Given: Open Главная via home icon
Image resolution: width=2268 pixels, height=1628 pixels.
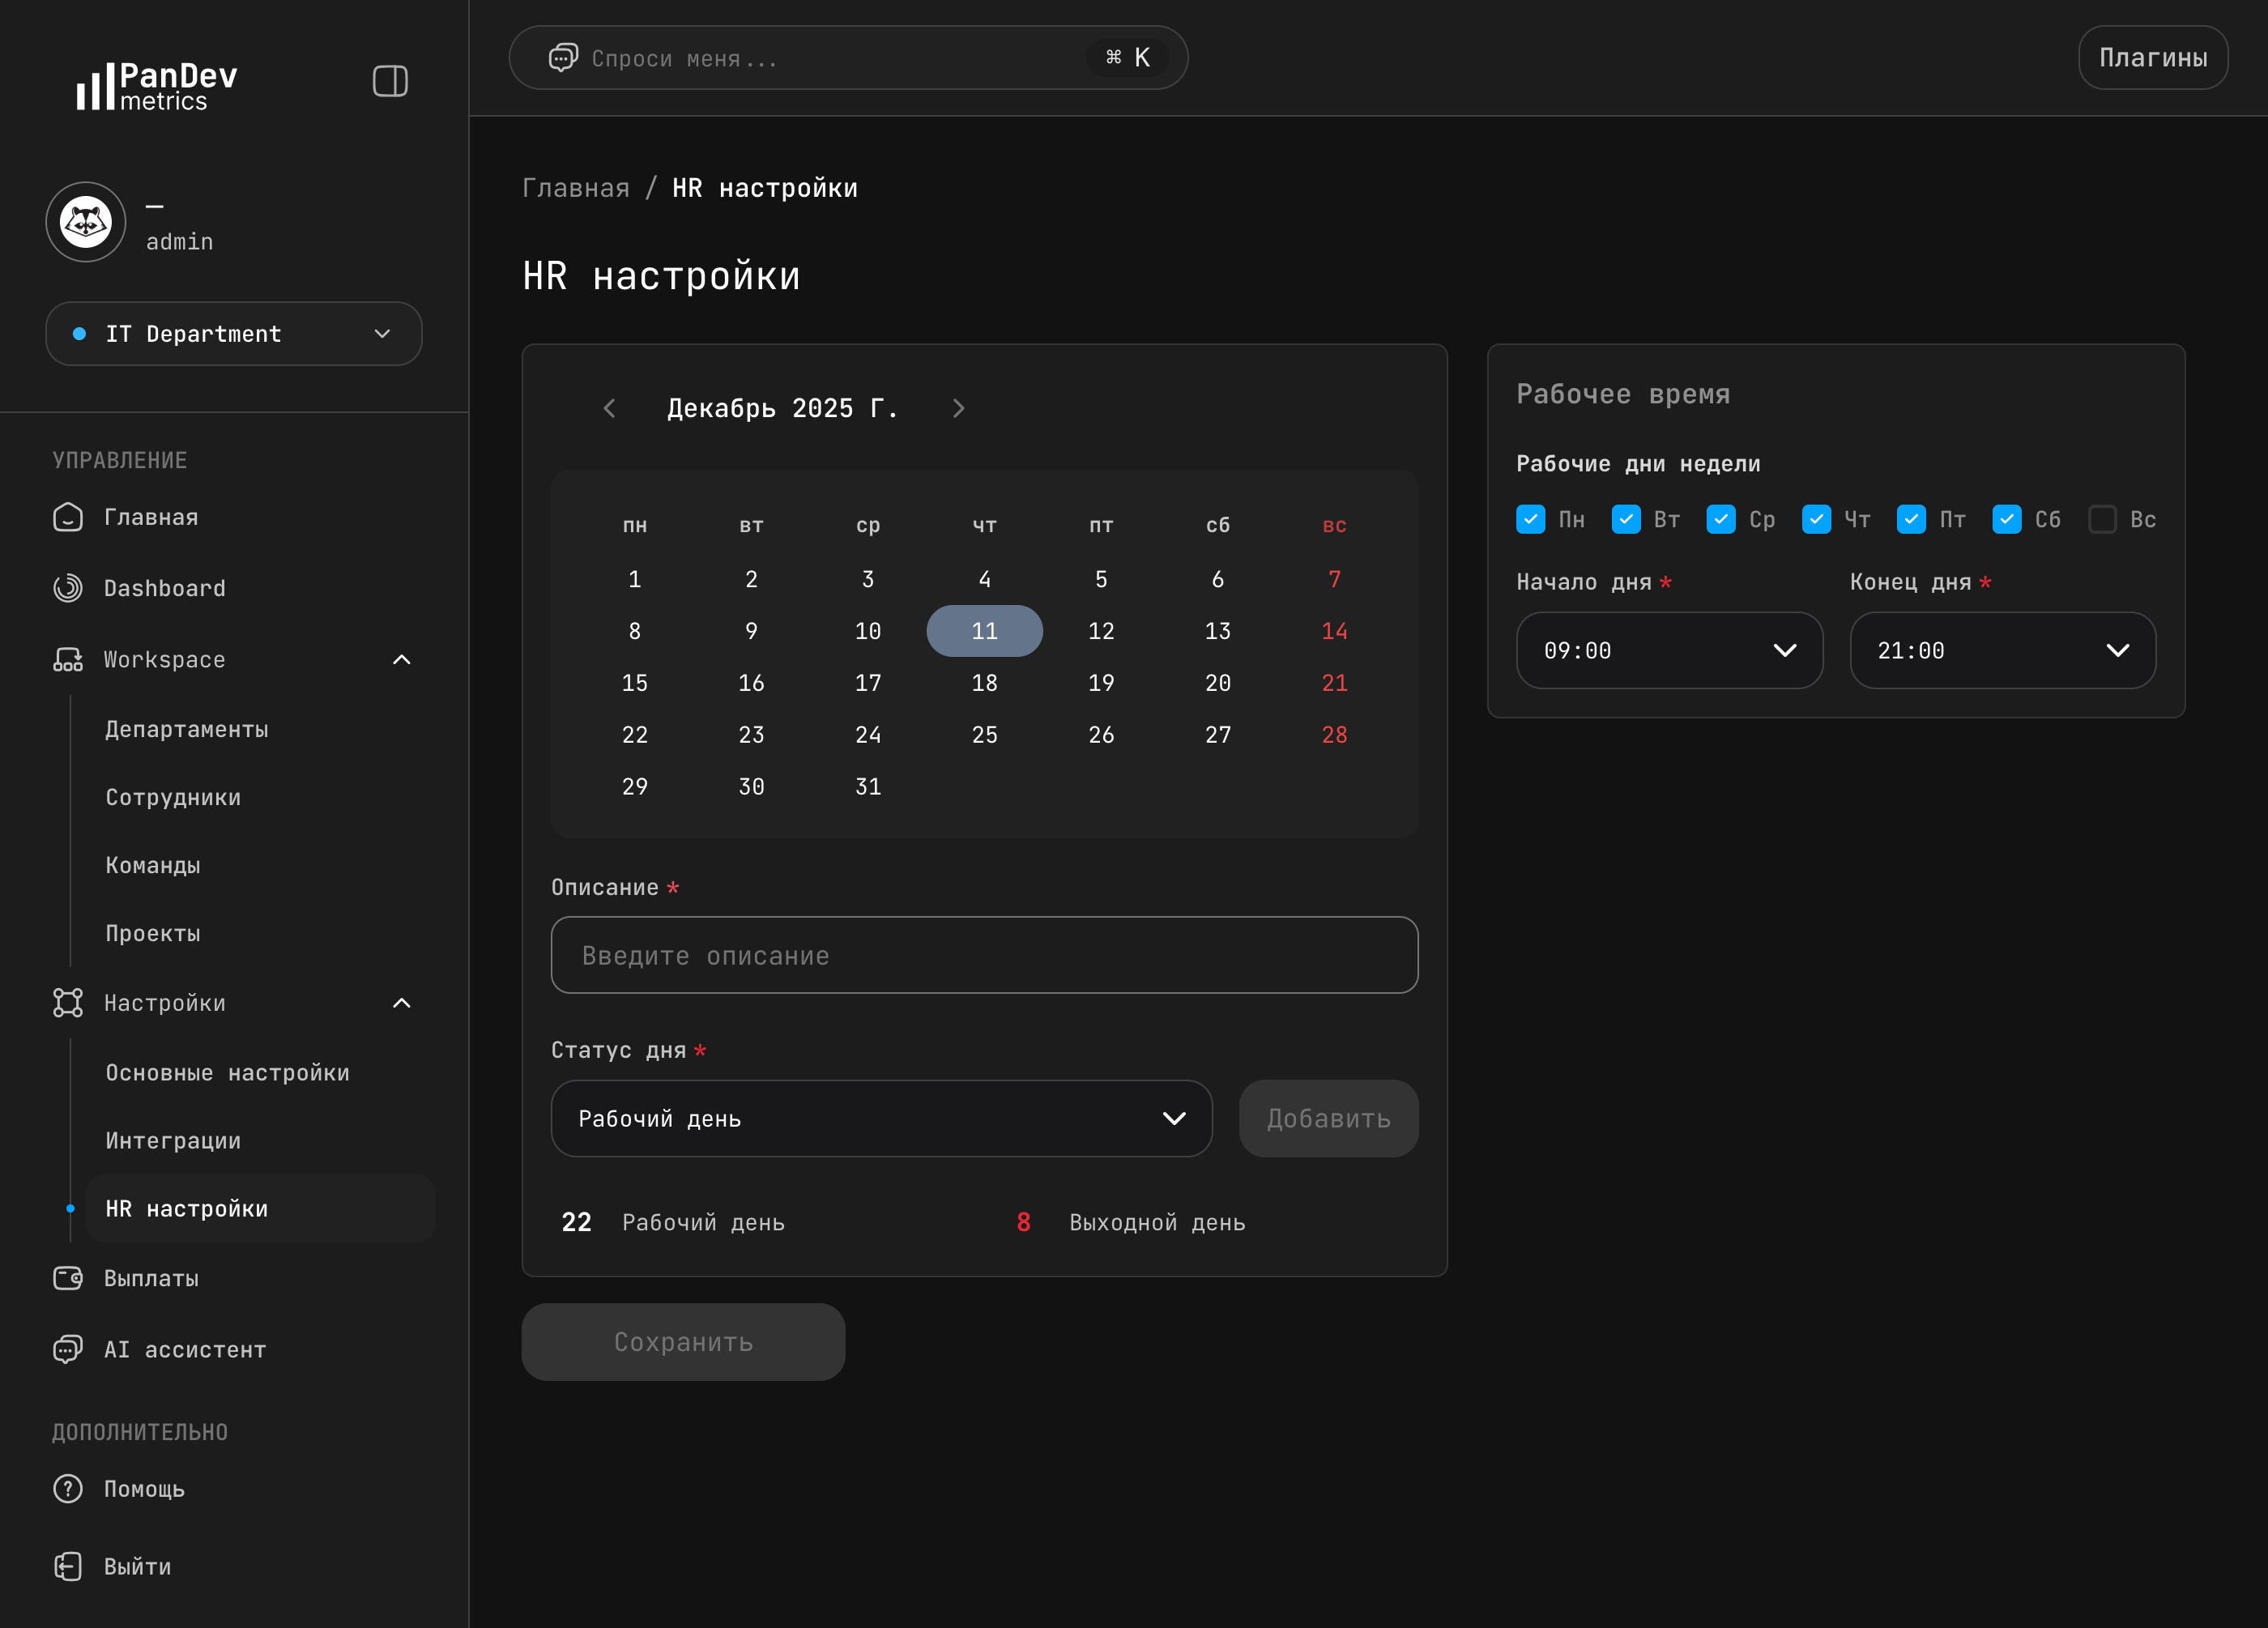Looking at the screenshot, I should point(67,517).
